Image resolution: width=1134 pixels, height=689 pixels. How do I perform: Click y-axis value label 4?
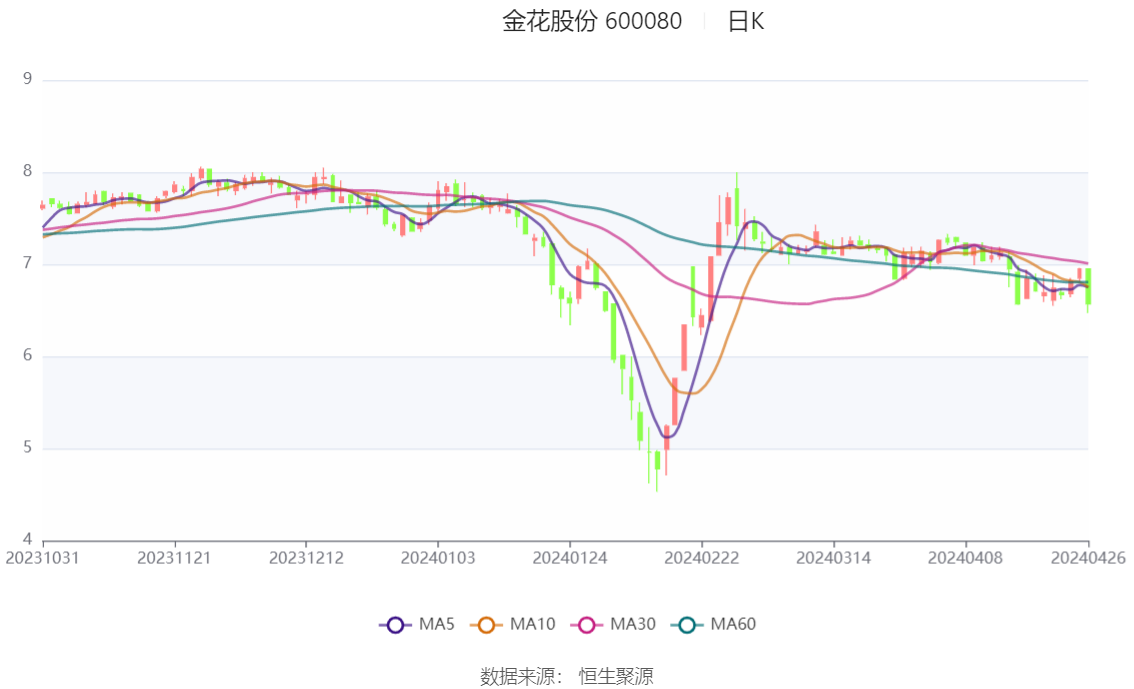coord(27,539)
